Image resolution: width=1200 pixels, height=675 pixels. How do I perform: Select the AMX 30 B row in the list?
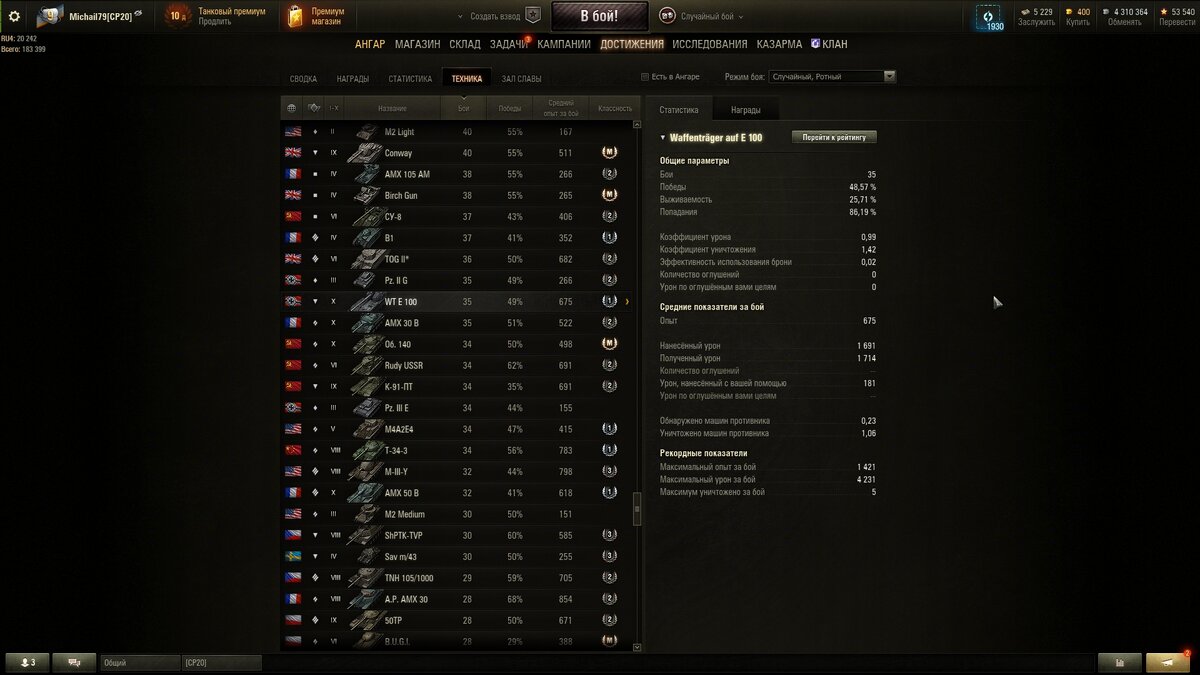(458, 323)
